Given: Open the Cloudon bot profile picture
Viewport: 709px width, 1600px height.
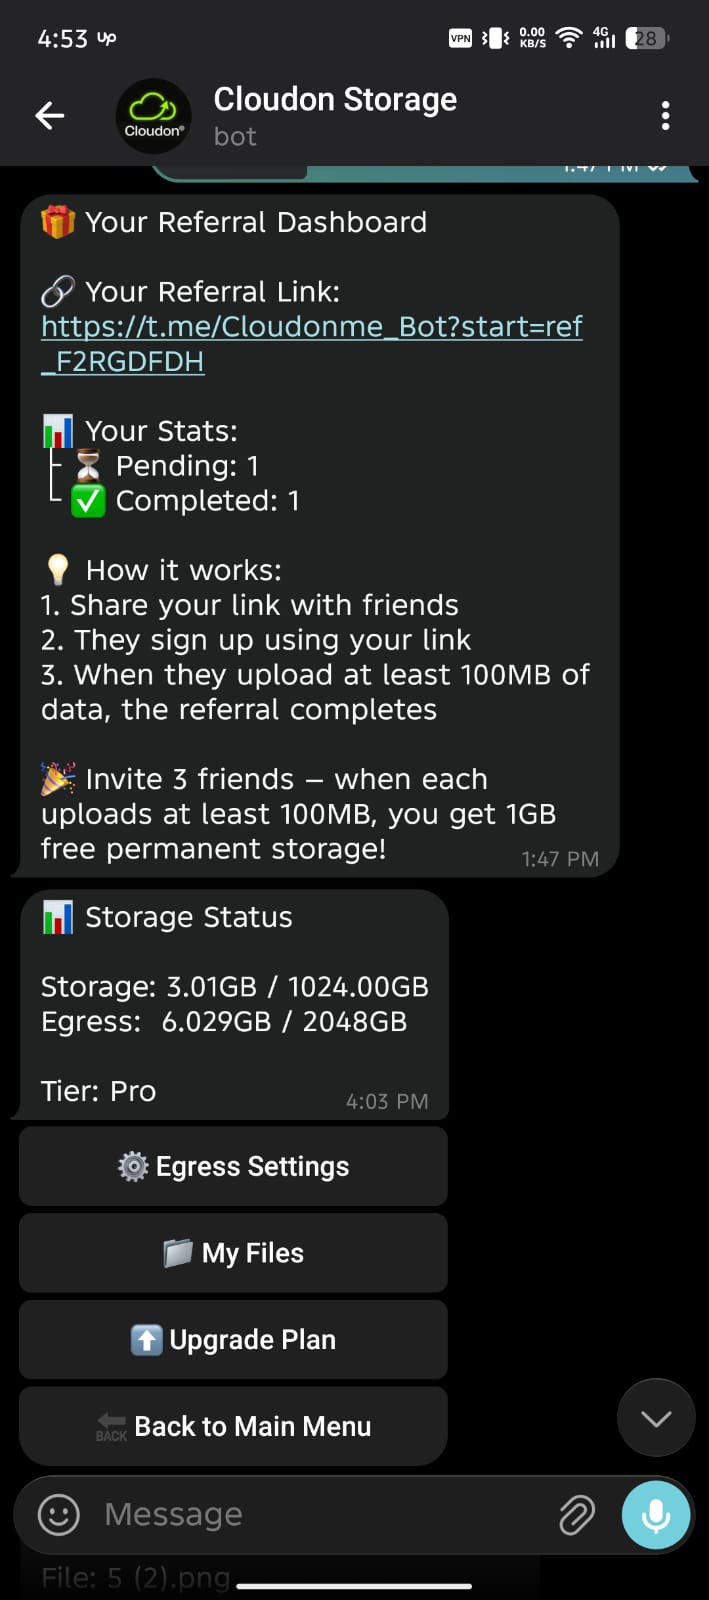Looking at the screenshot, I should pos(153,116).
